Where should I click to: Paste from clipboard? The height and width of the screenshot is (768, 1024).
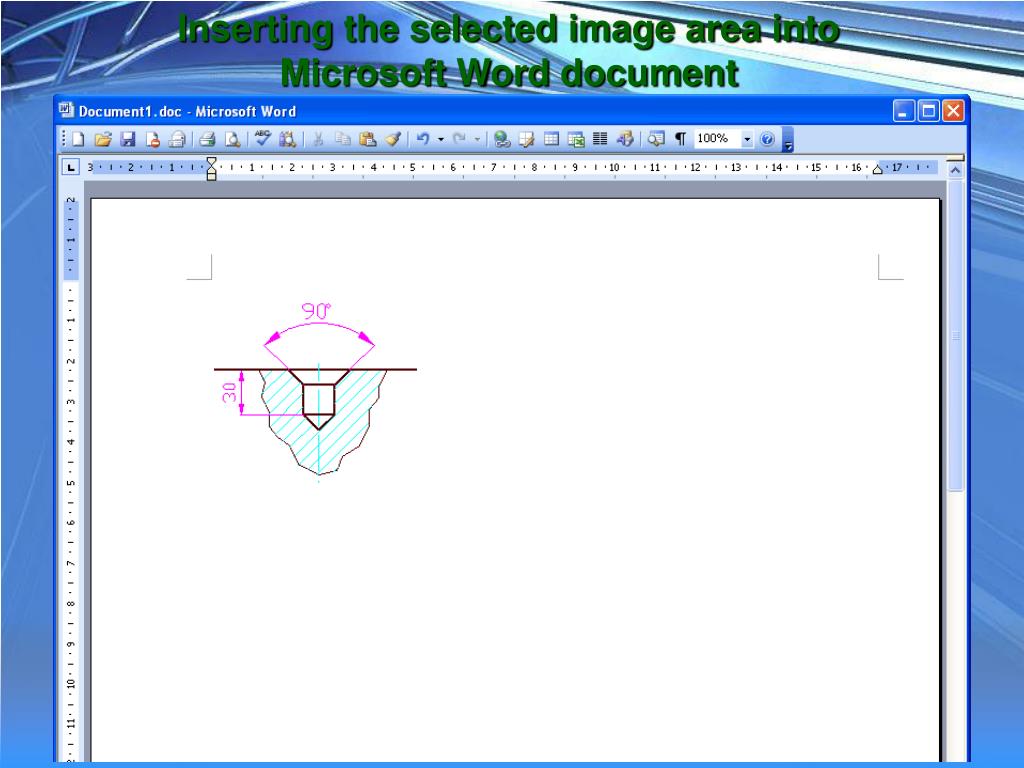(368, 139)
